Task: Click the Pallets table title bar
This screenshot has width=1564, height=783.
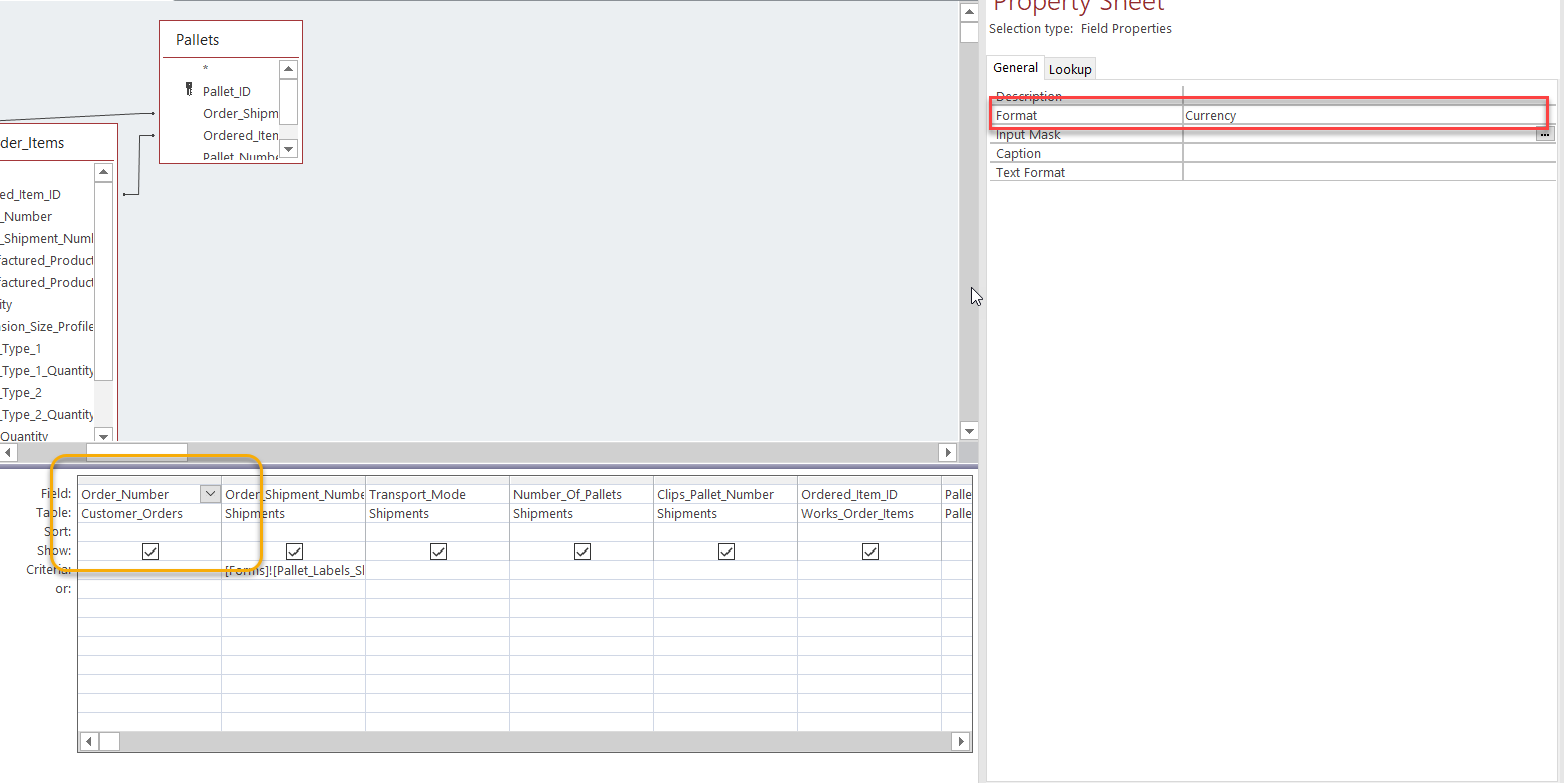Action: pyautogui.click(x=231, y=40)
